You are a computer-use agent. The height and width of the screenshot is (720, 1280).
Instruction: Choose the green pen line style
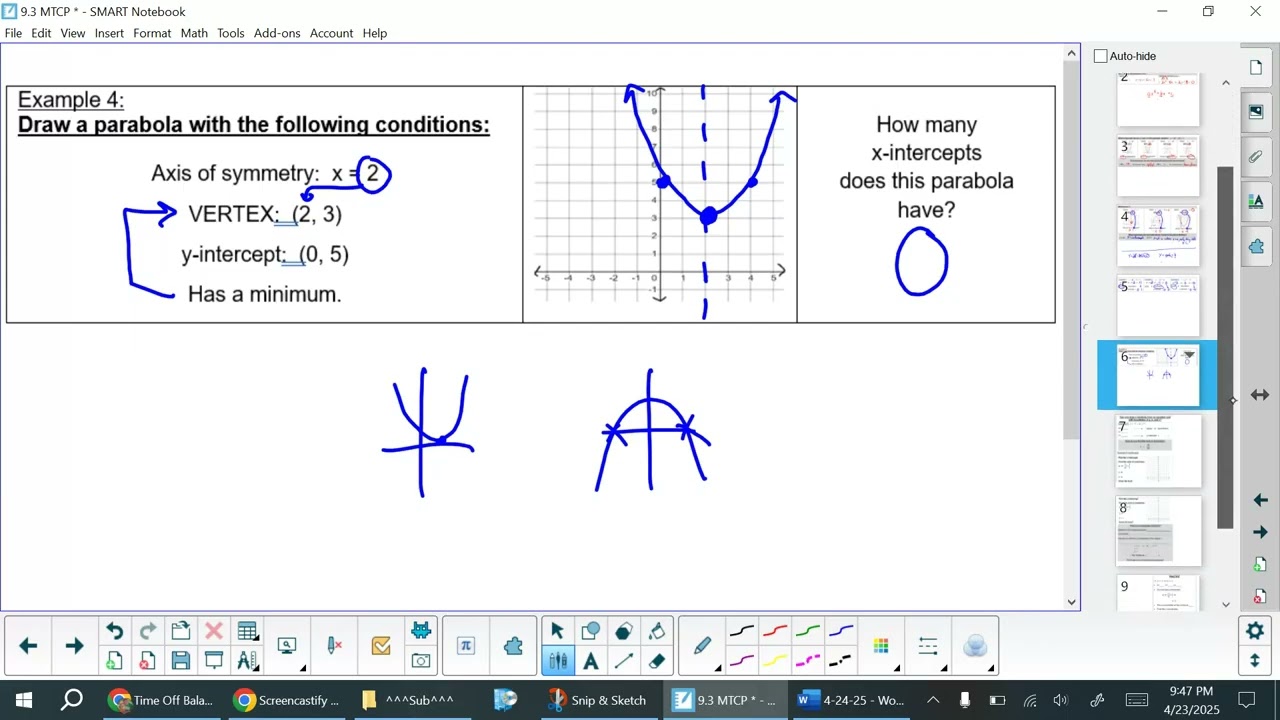point(808,631)
